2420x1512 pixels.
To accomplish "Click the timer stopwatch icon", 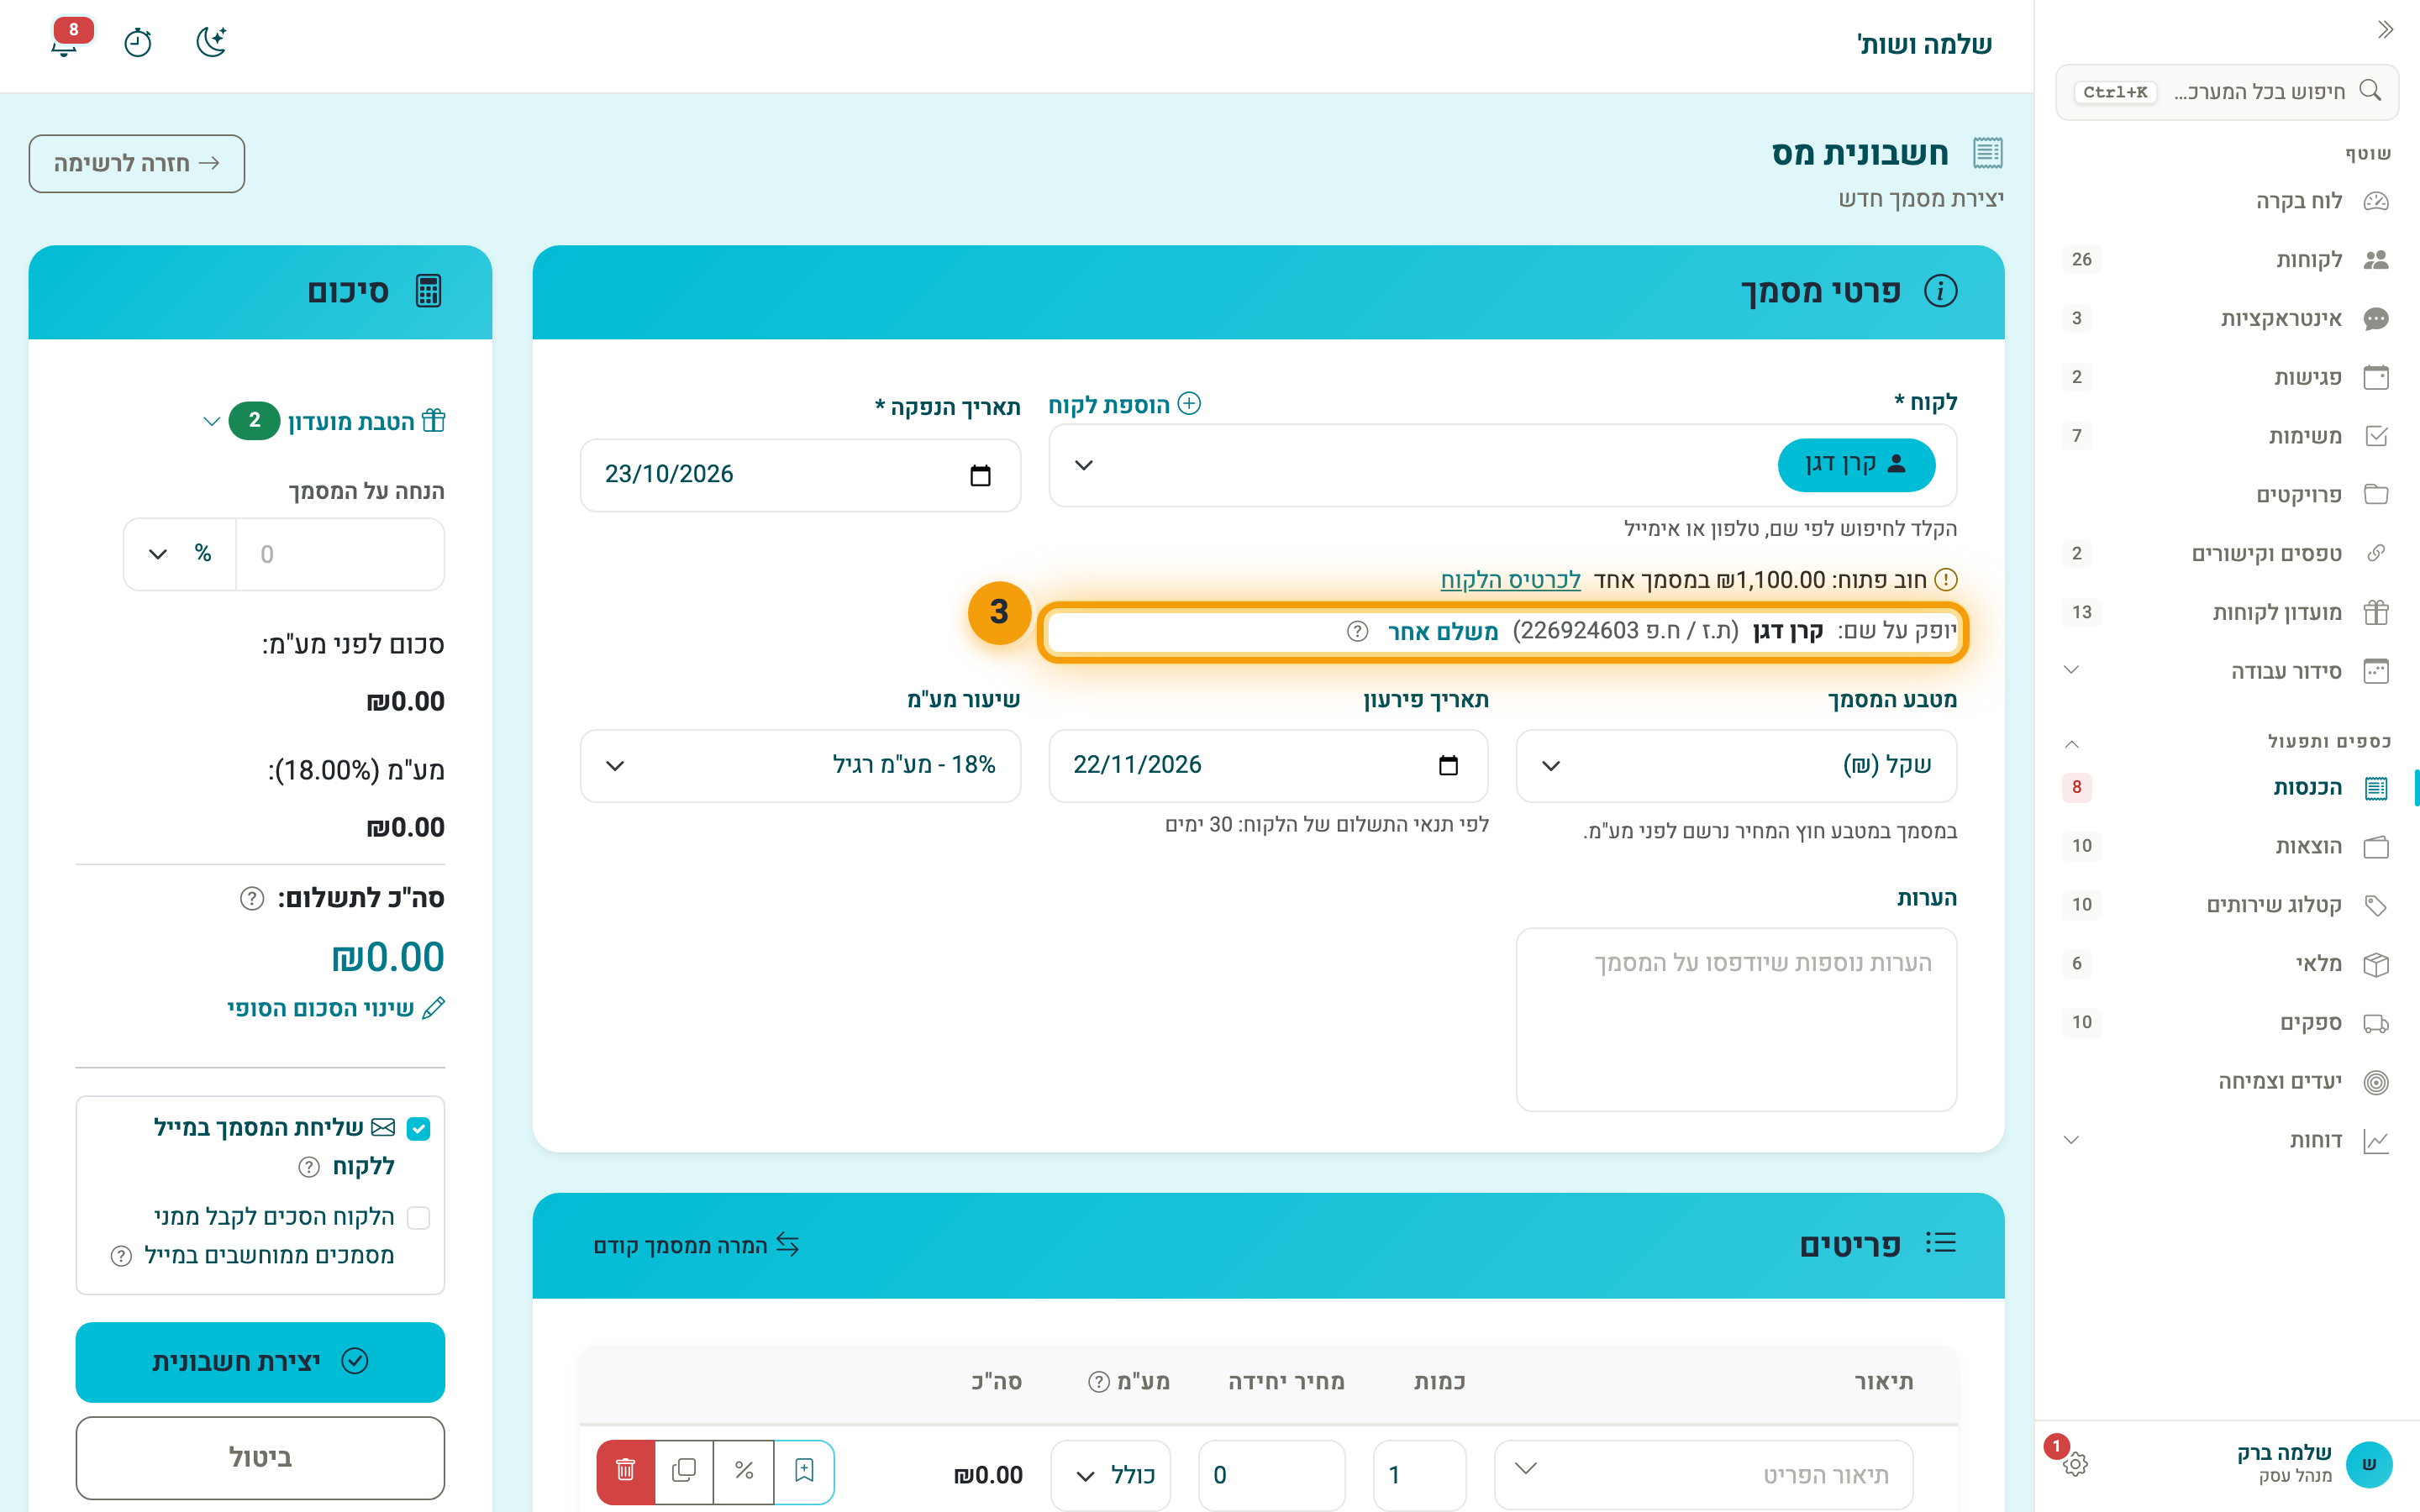I will point(138,43).
